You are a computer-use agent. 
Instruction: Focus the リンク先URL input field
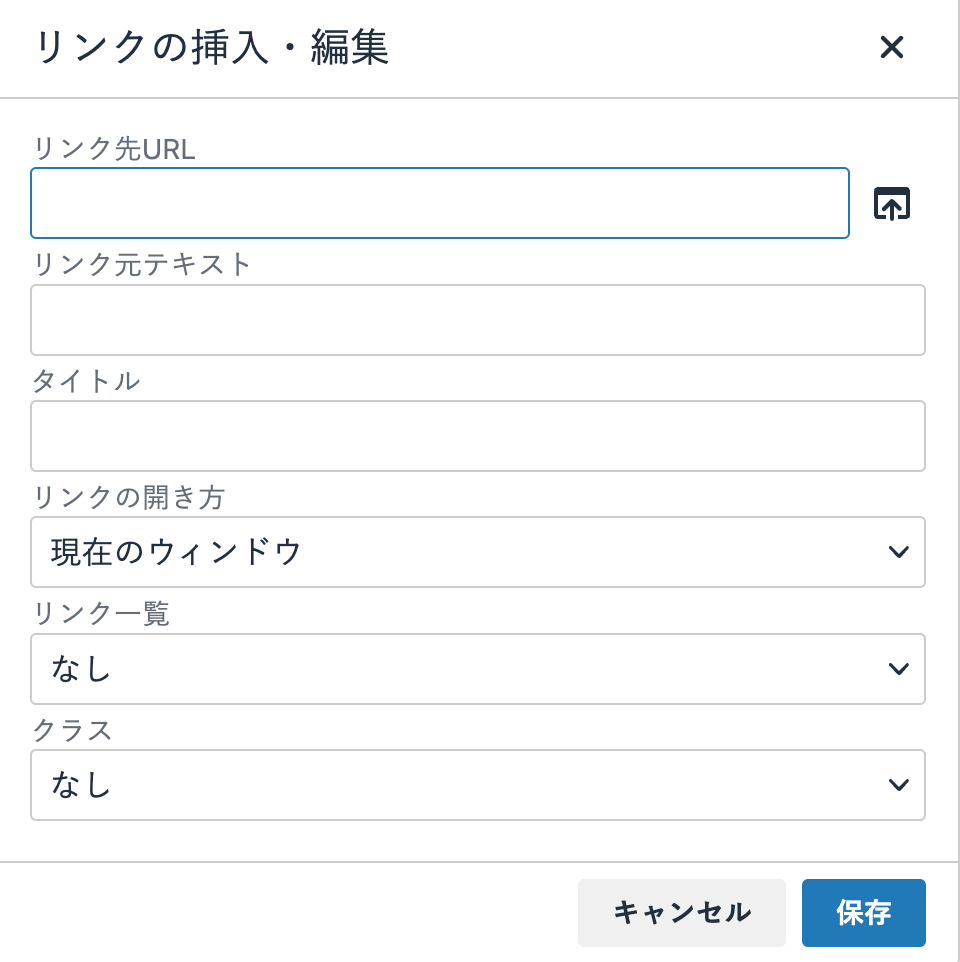pos(440,202)
